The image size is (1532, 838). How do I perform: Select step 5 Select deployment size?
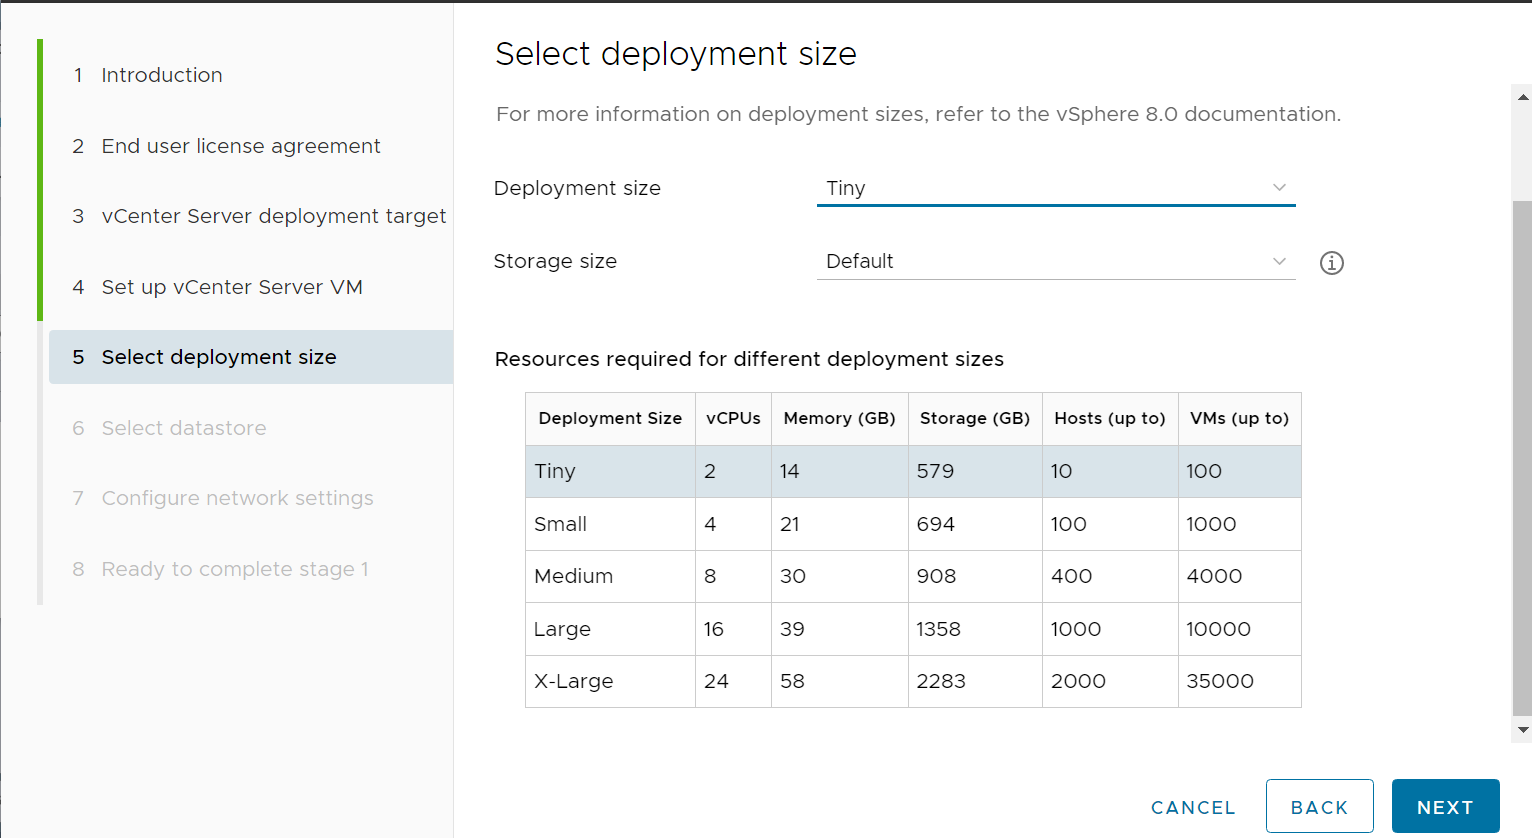pos(251,357)
